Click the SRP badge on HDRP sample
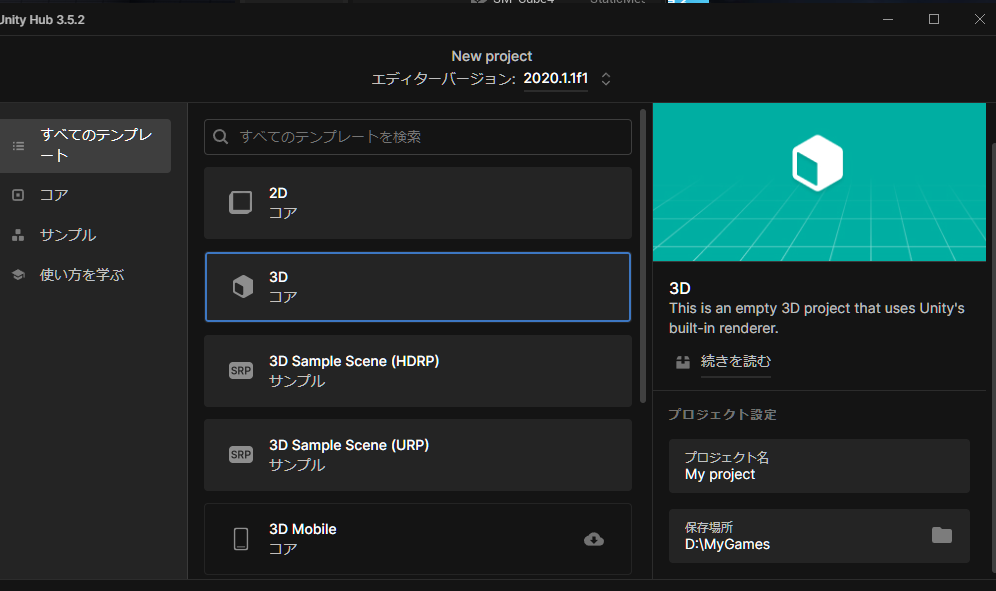Image resolution: width=996 pixels, height=591 pixels. (241, 371)
